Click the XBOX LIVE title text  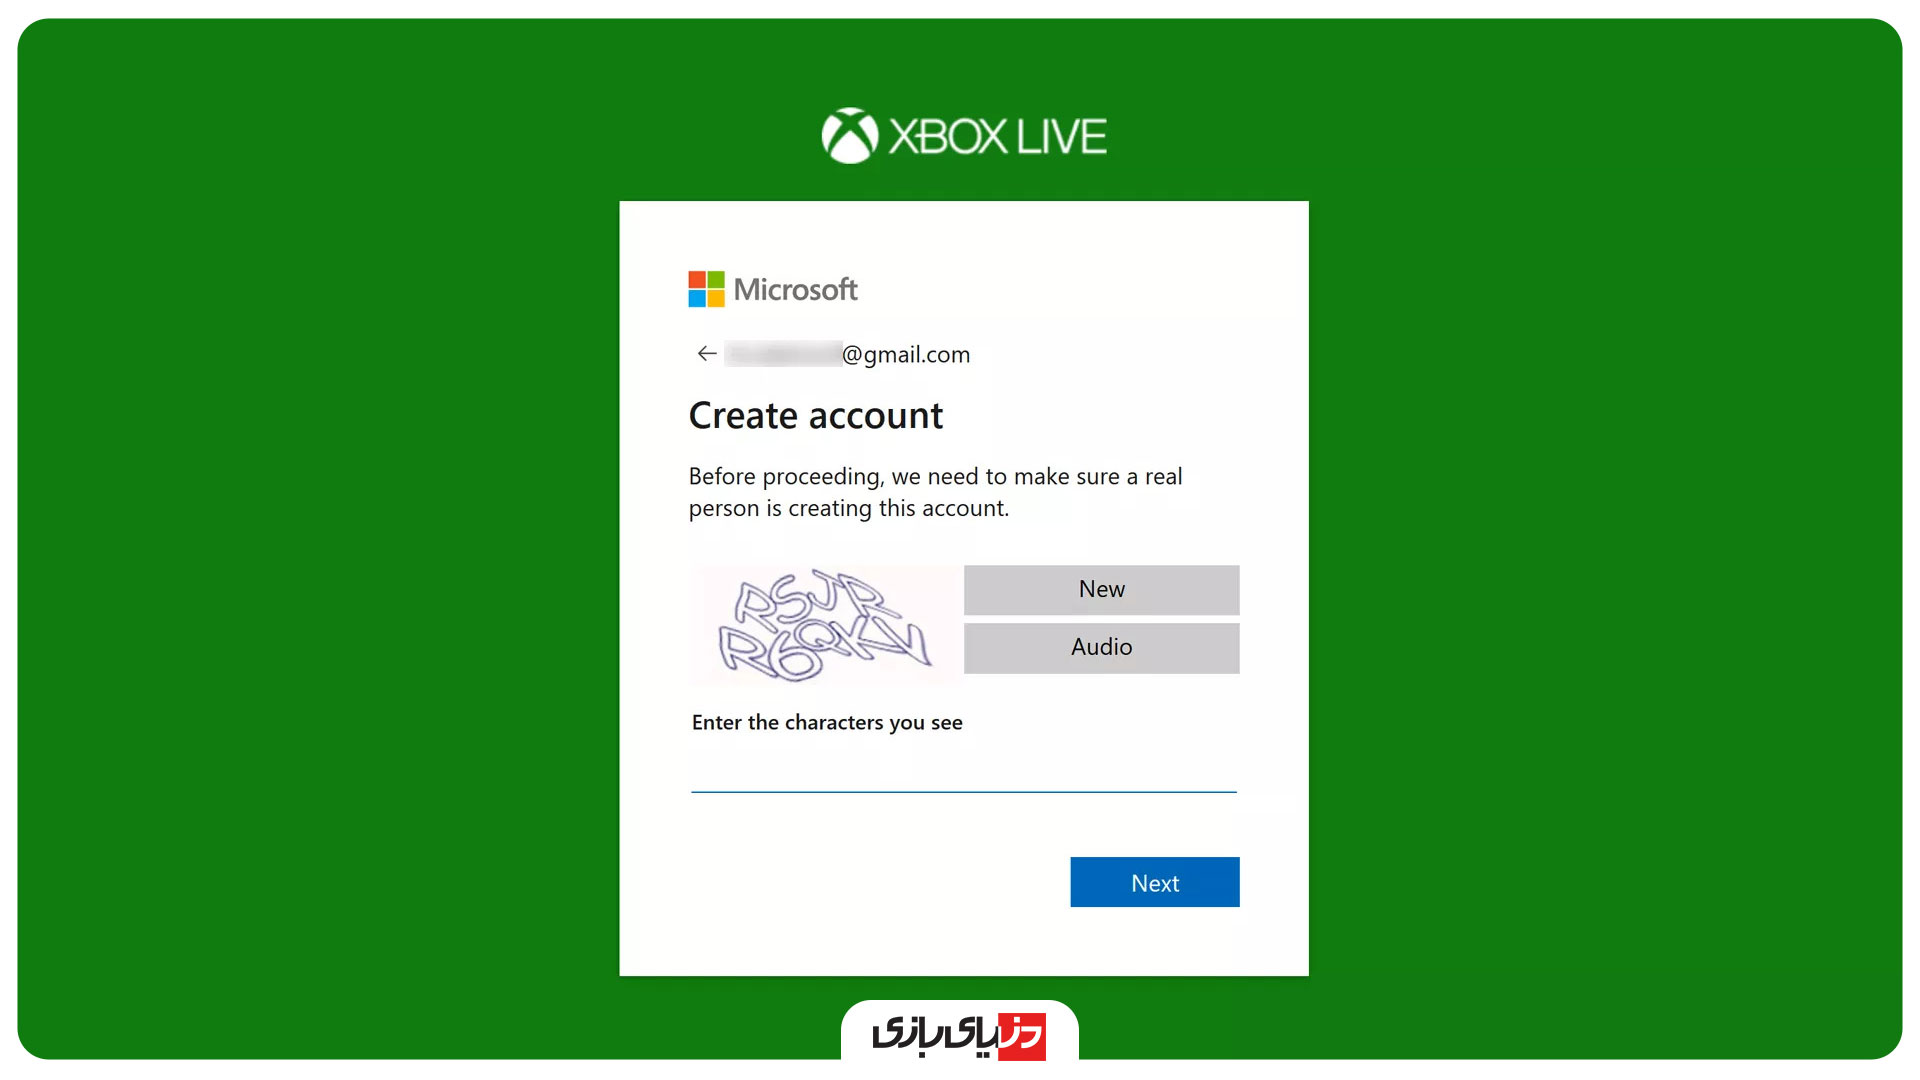pos(997,136)
